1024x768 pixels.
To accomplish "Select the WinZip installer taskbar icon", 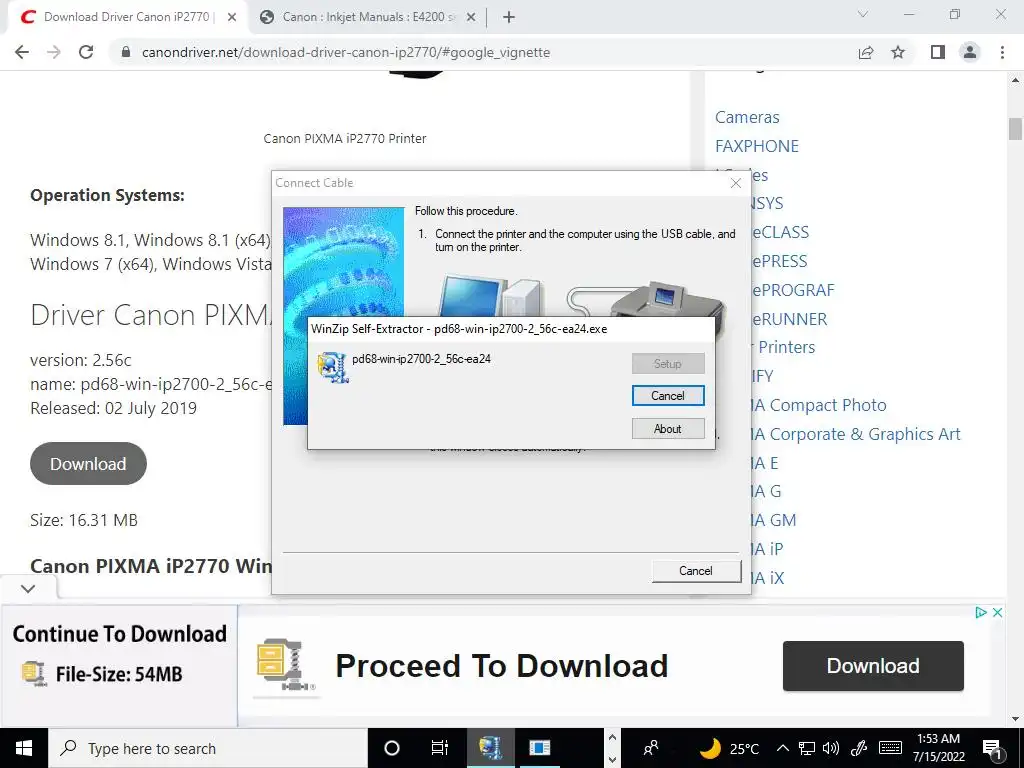I will 490,748.
